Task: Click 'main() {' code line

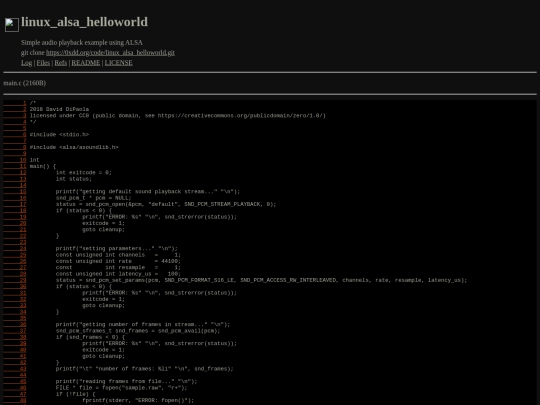Action: click(43, 166)
